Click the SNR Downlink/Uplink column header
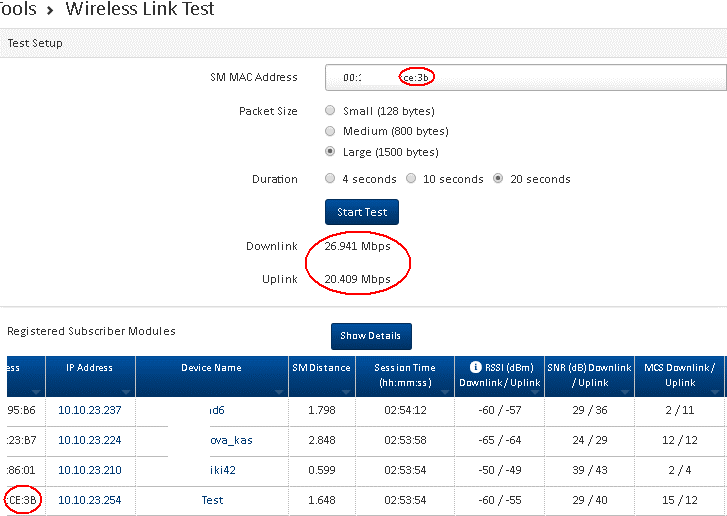727x516 pixels. [x=589, y=375]
